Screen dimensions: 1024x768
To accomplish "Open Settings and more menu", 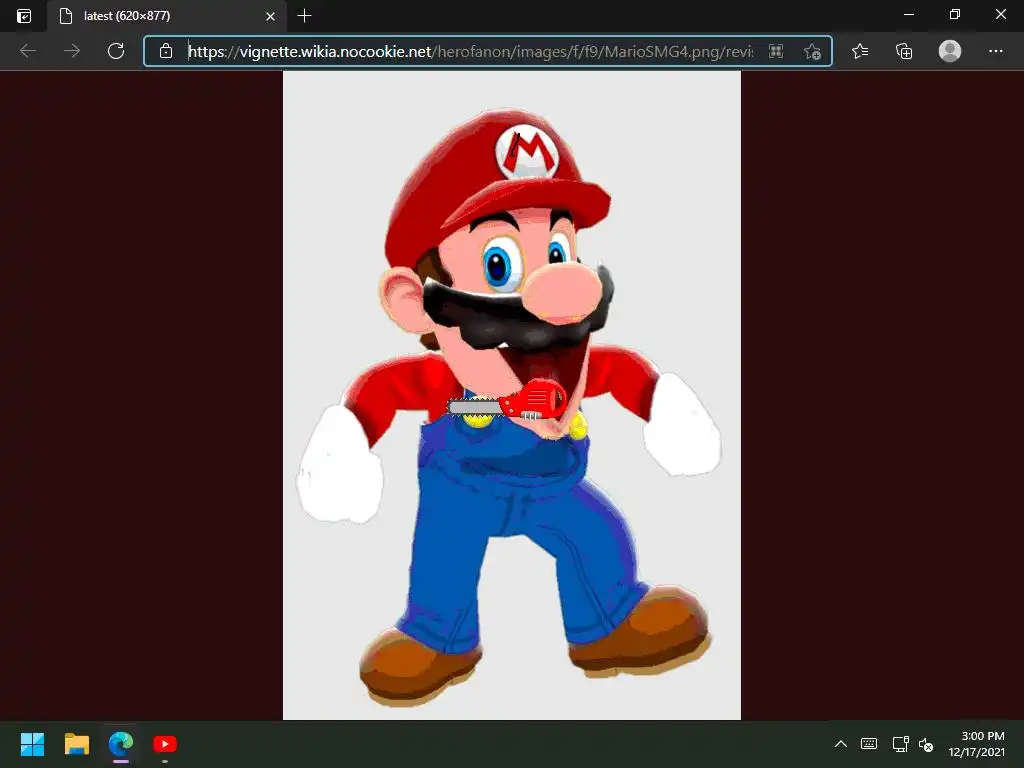I will click(x=995, y=51).
